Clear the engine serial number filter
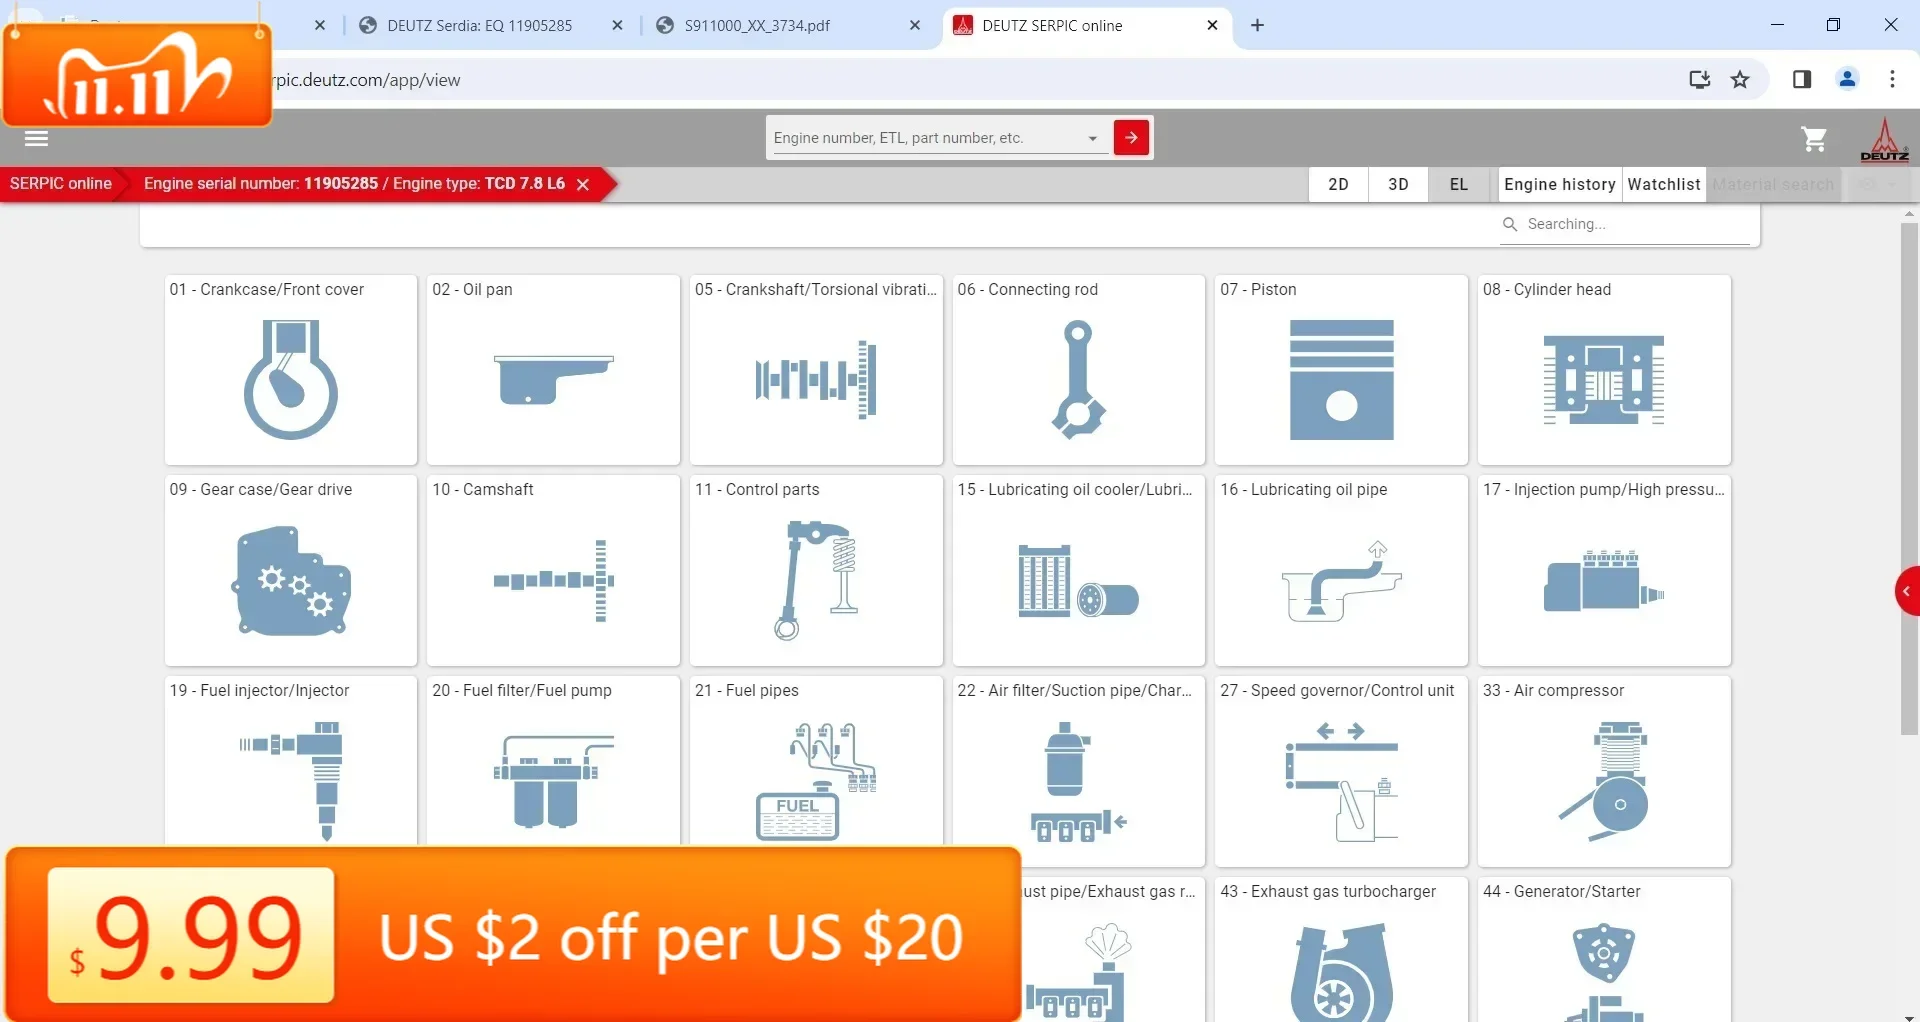Viewport: 1920px width, 1022px height. pos(583,185)
